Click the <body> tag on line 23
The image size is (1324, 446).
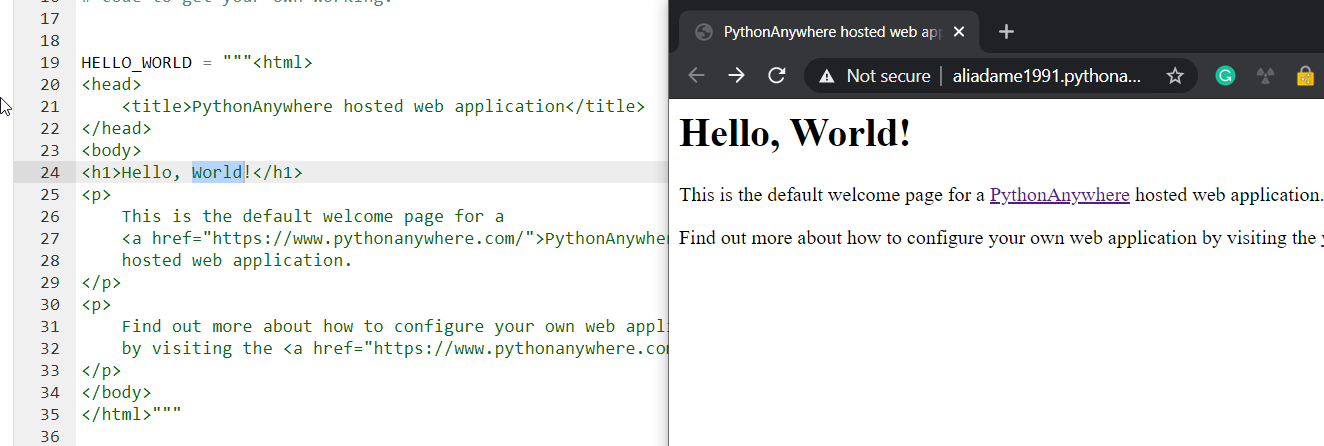pos(111,150)
